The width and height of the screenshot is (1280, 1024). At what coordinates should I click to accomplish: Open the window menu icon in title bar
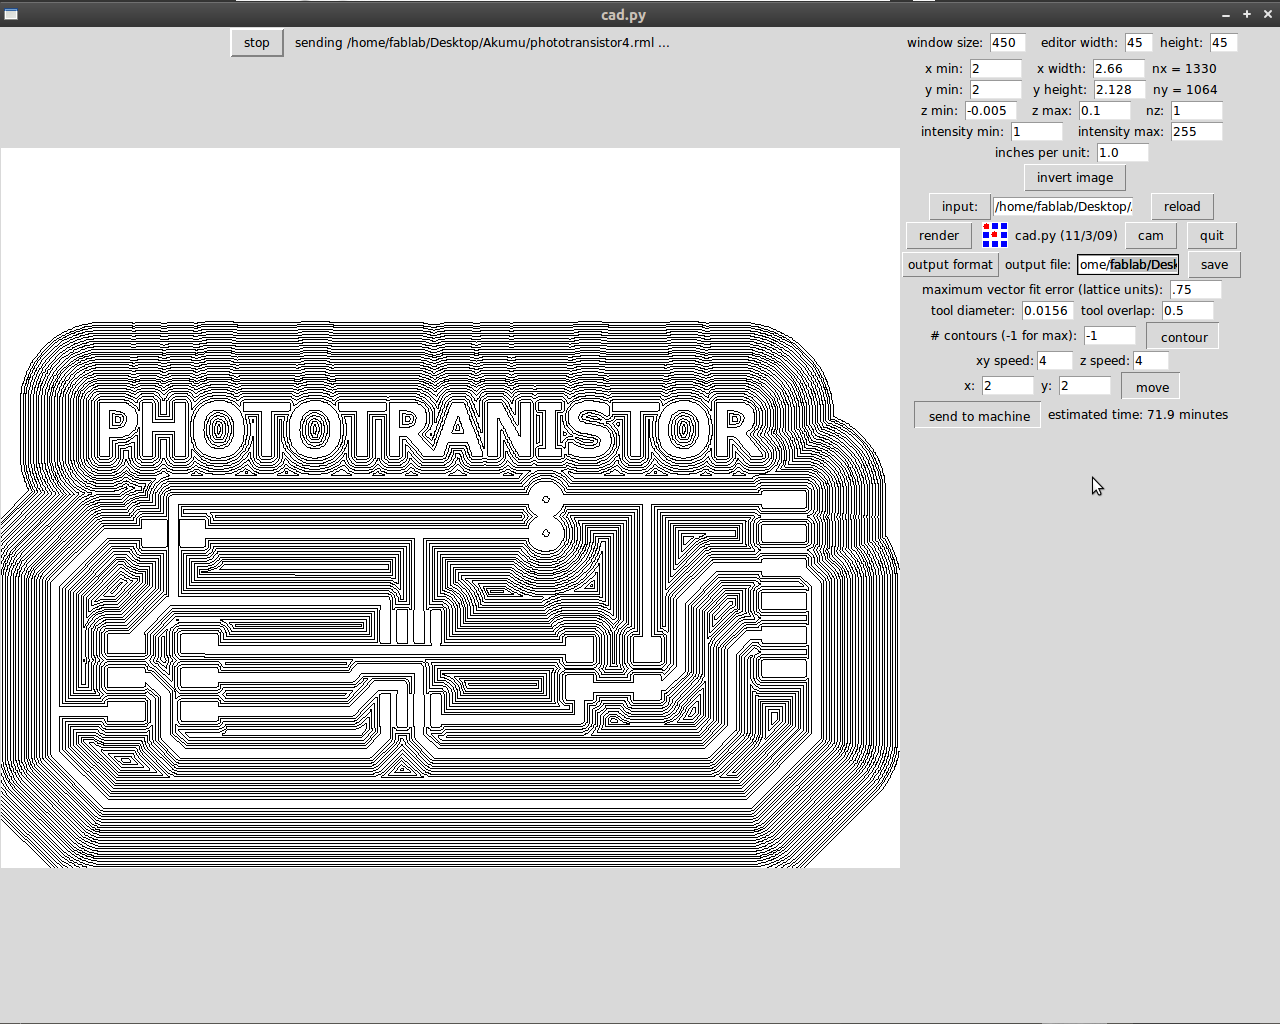pos(11,14)
